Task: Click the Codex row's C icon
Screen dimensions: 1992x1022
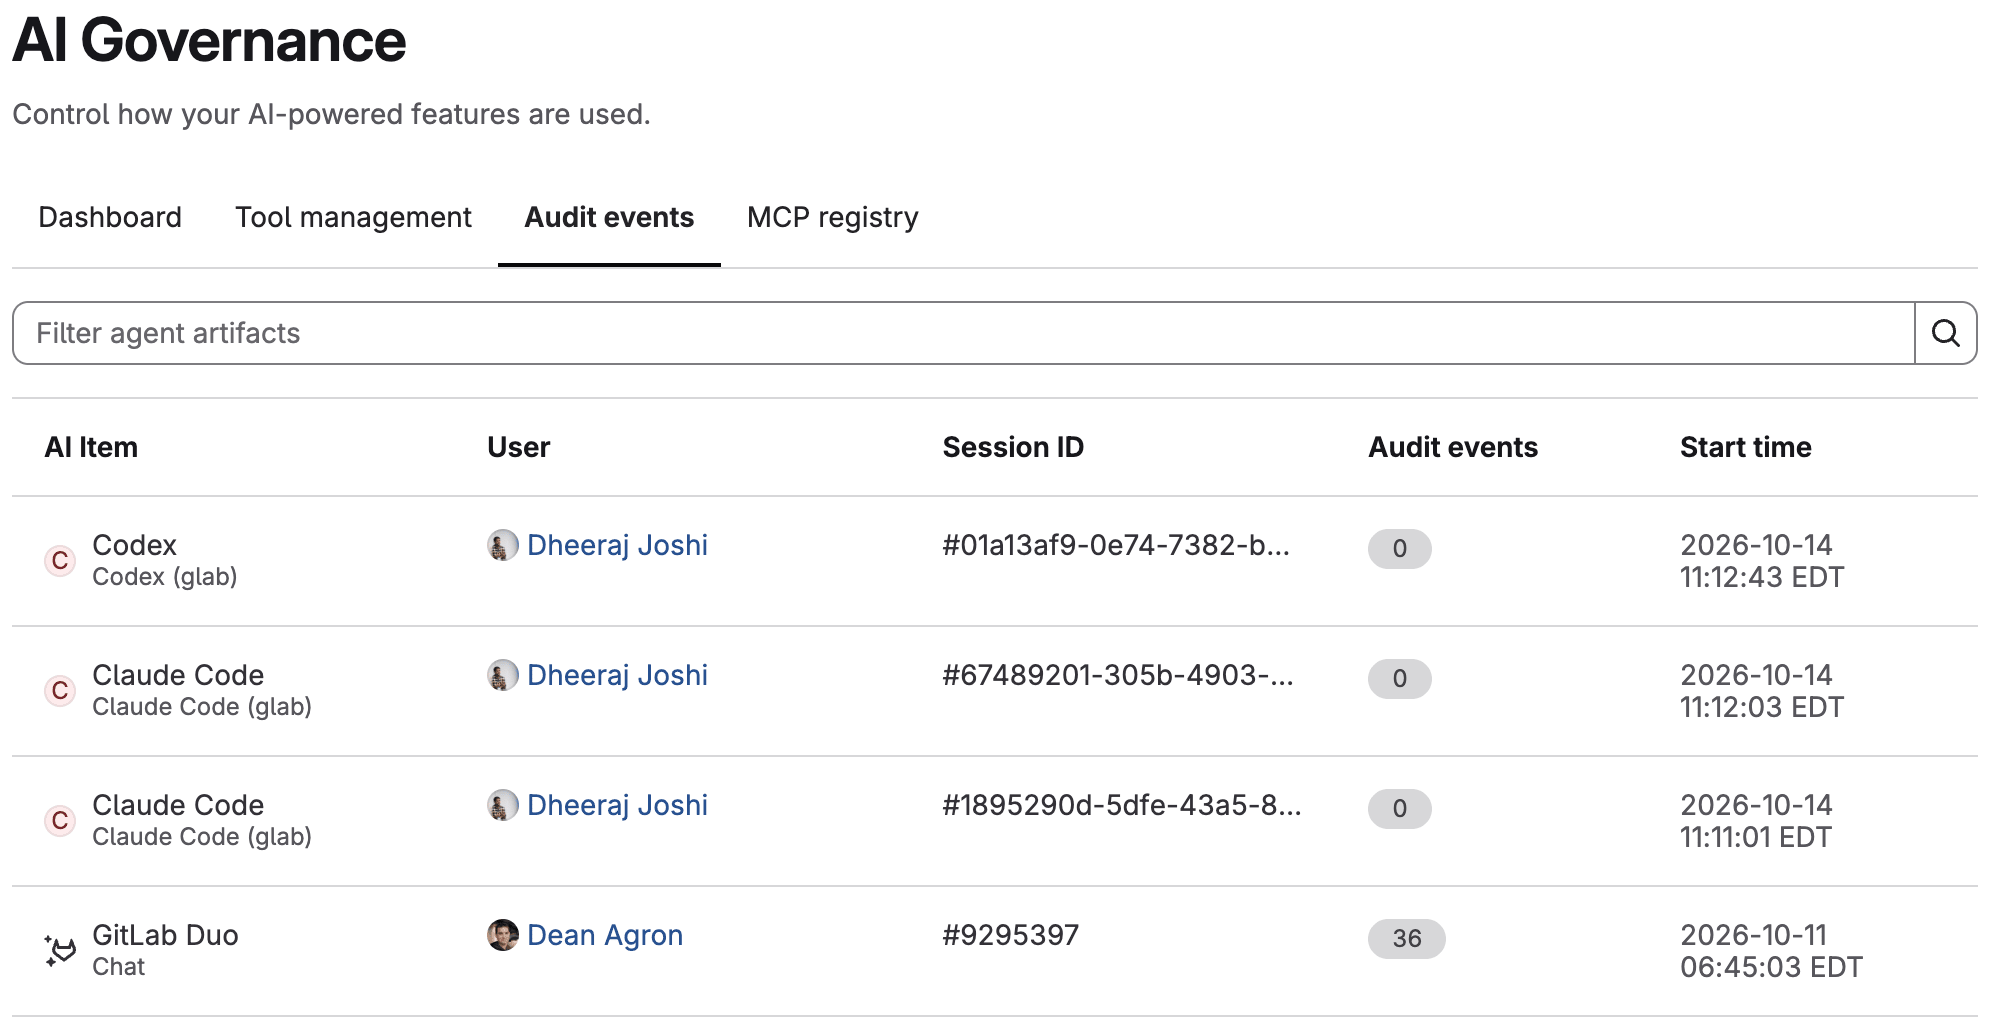Action: 60,561
